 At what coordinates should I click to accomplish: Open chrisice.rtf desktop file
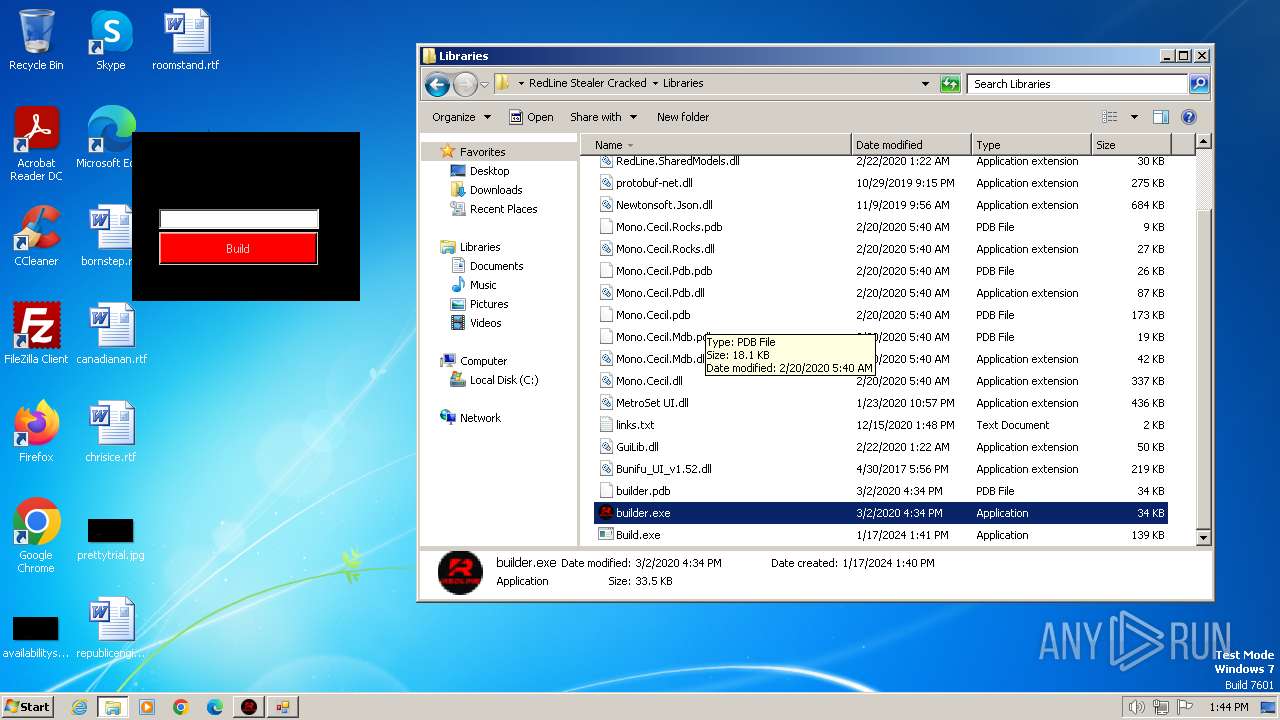pos(111,431)
